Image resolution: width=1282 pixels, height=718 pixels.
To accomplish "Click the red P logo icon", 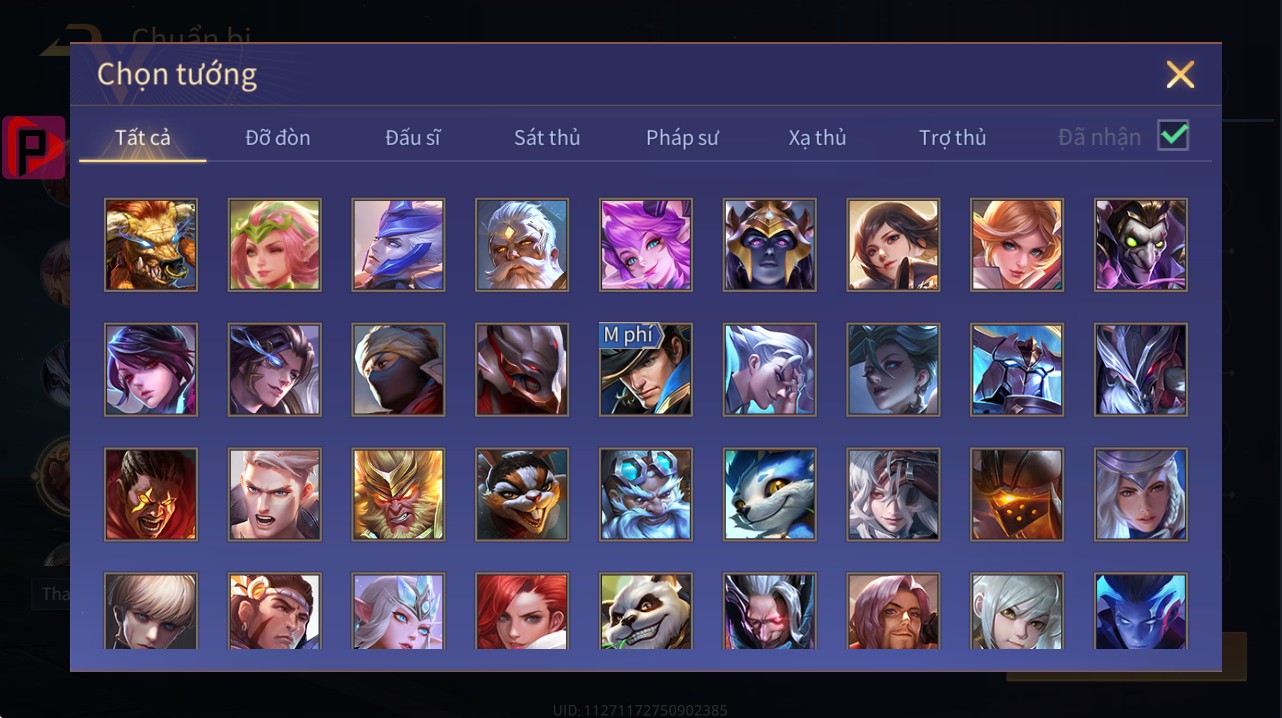I will pos(34,148).
